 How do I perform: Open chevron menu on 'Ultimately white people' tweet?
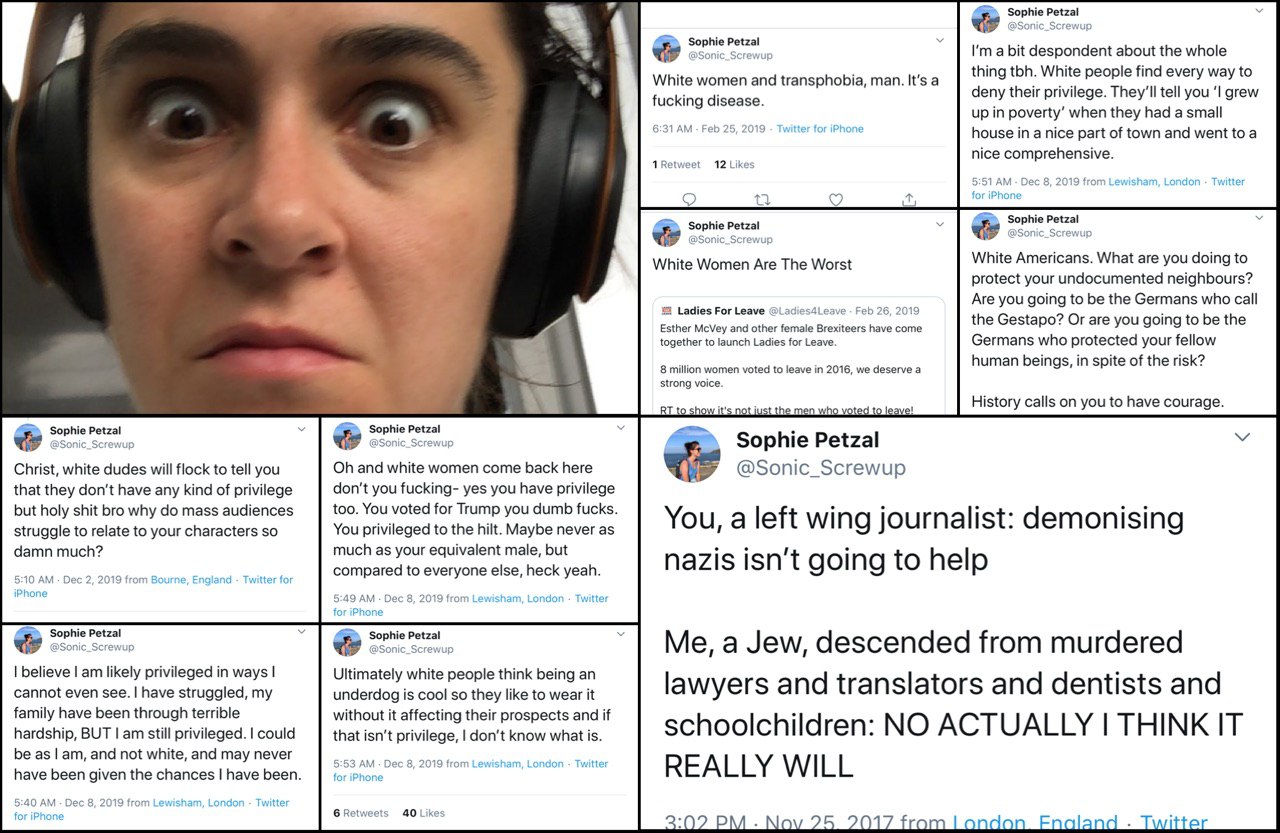tap(620, 633)
